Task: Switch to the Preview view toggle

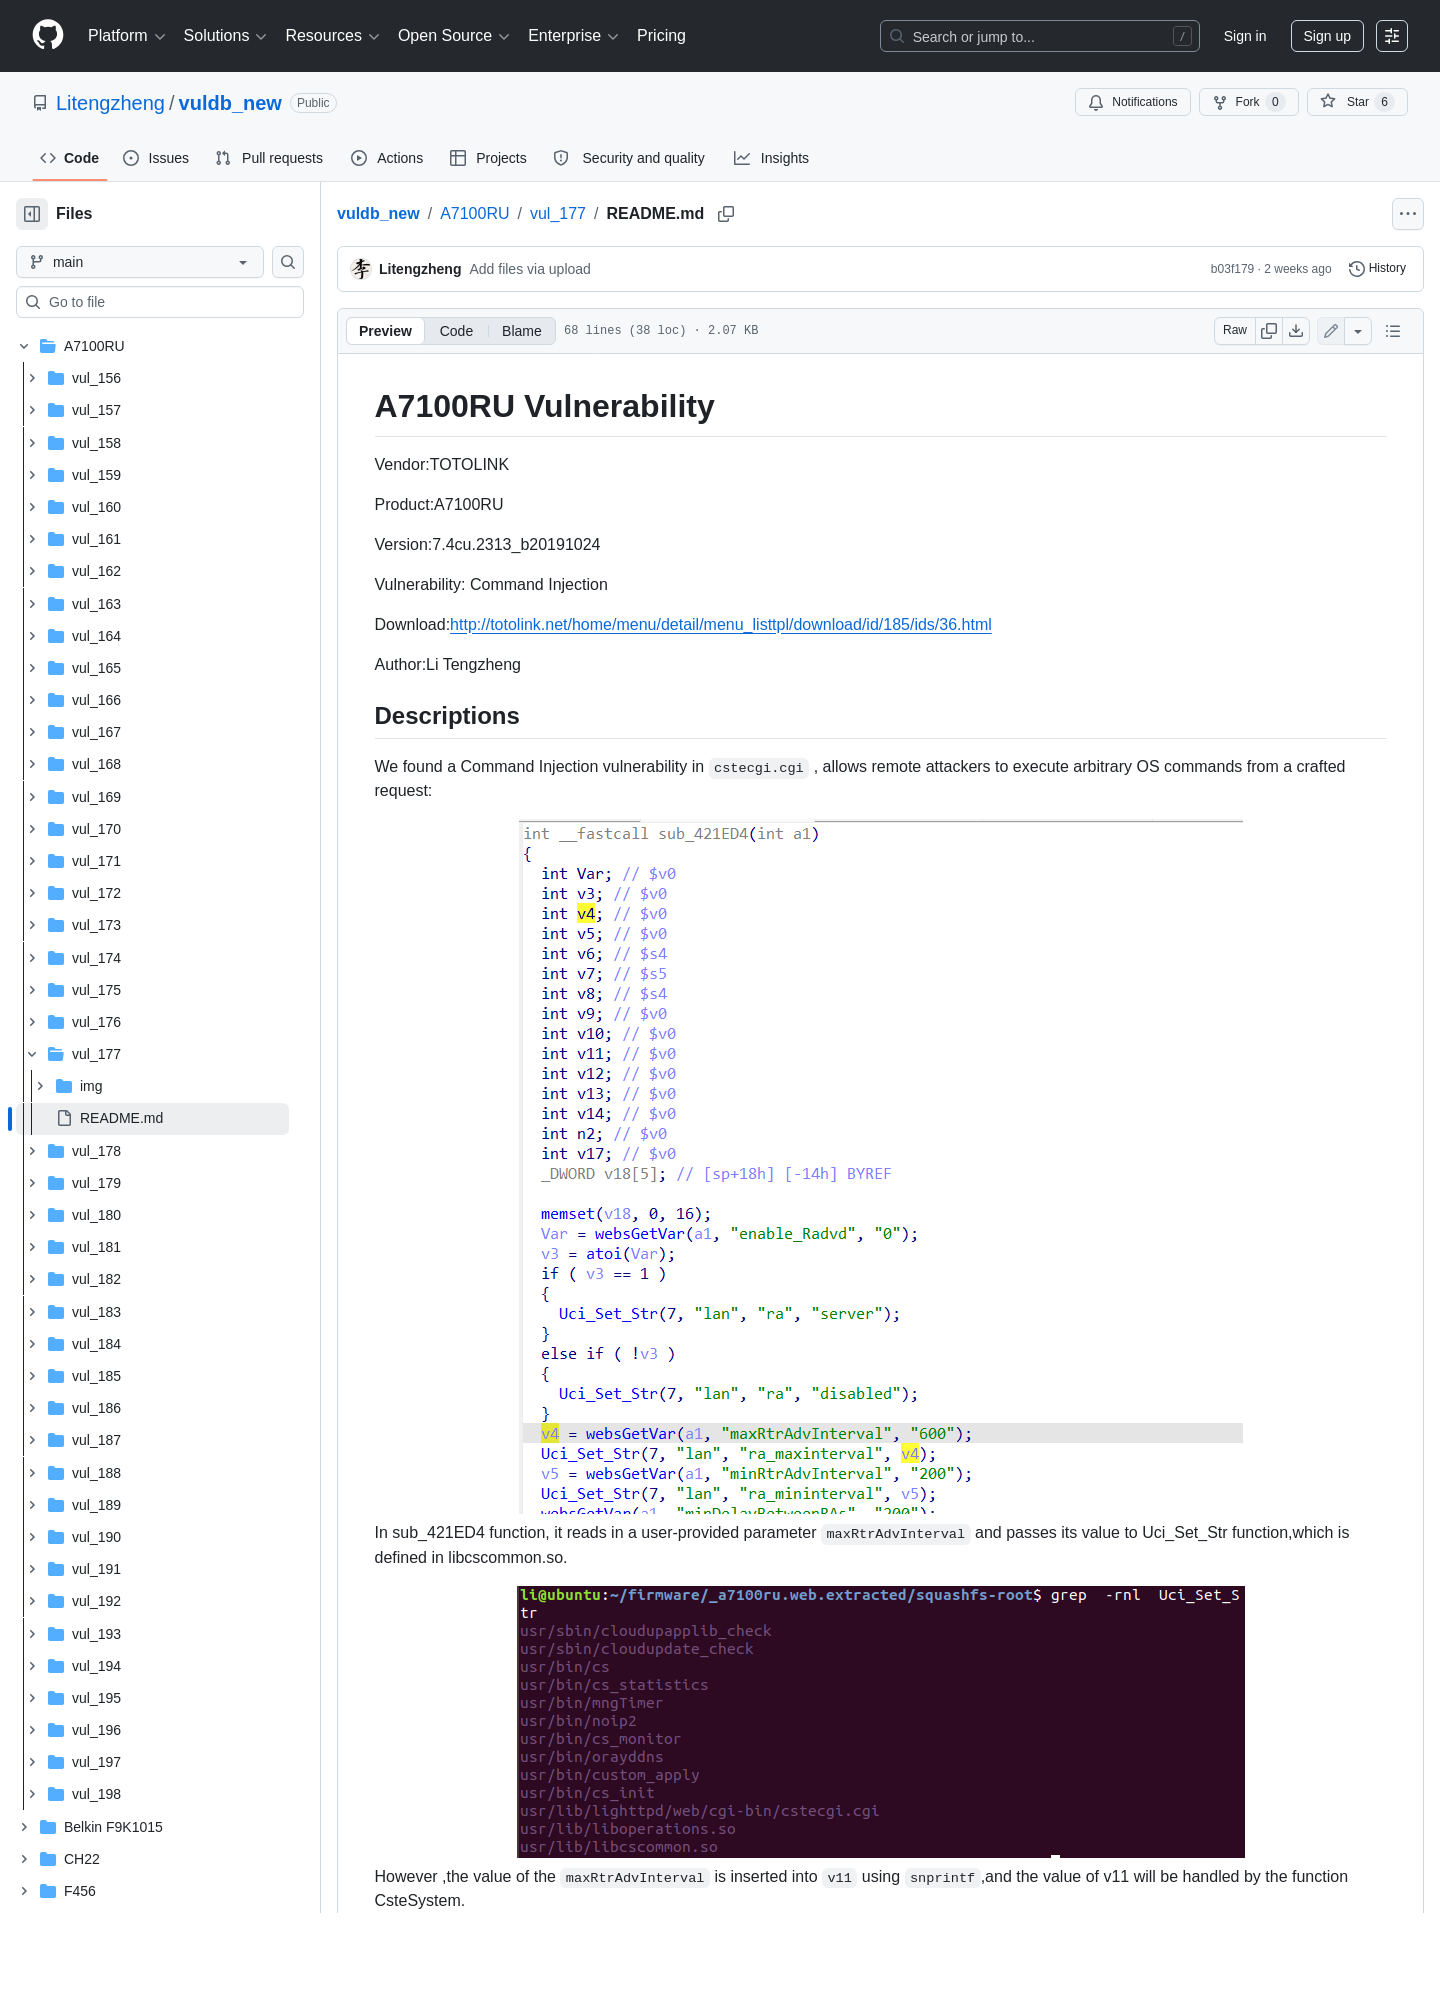Action: pyautogui.click(x=385, y=331)
